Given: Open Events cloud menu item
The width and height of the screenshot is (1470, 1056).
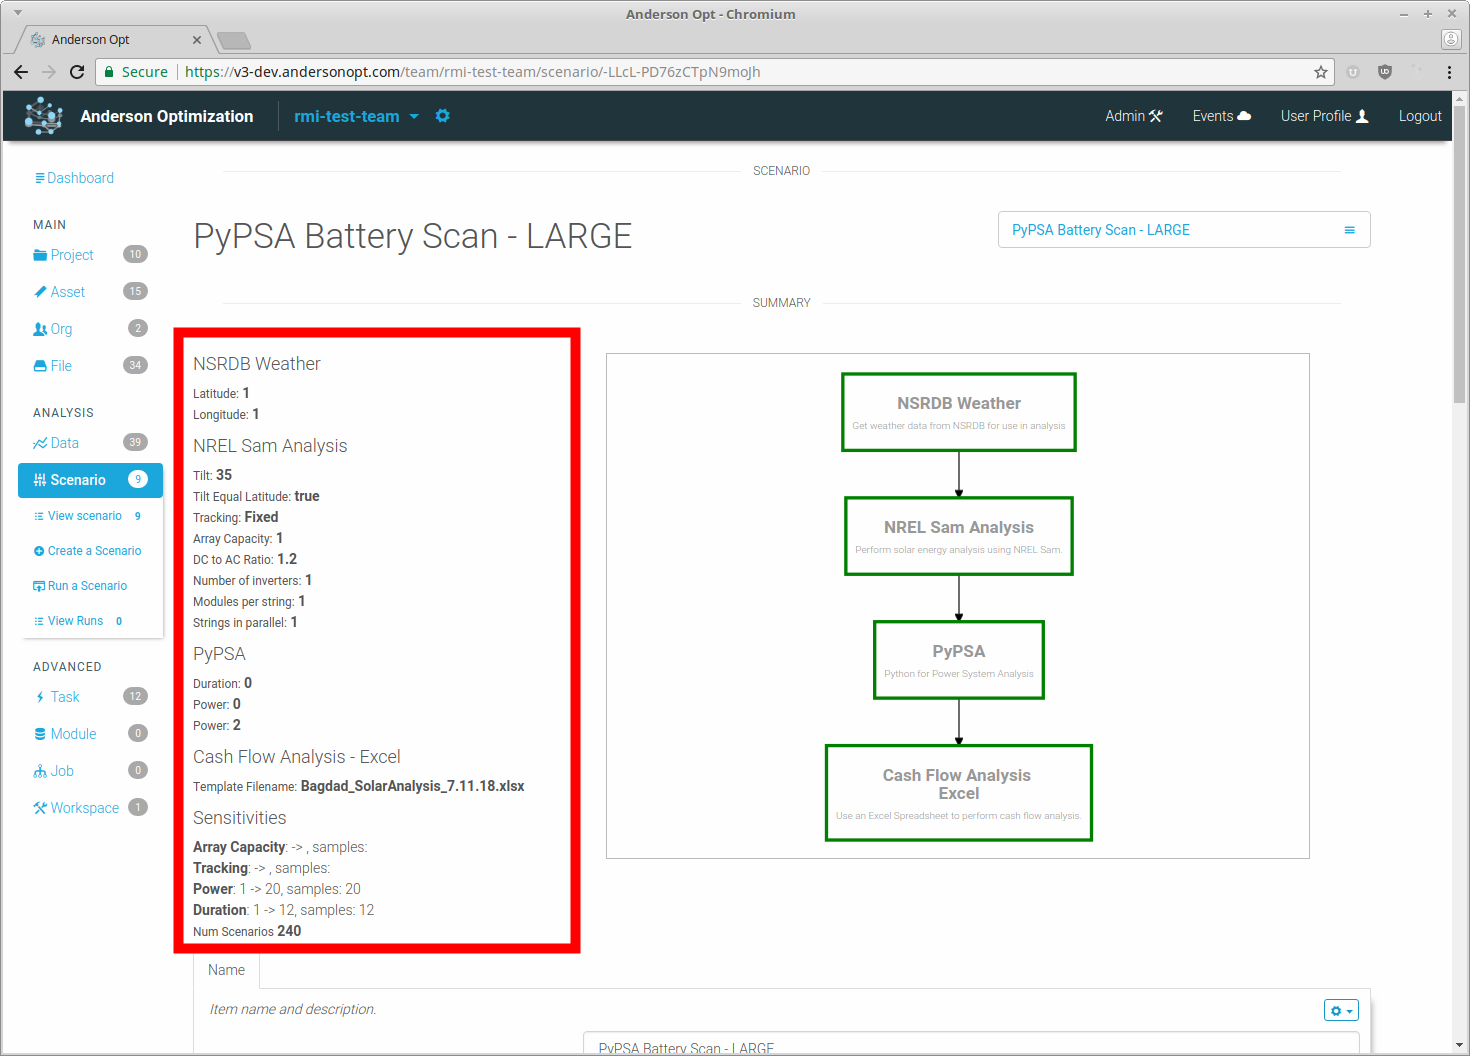Looking at the screenshot, I should coord(1221,116).
